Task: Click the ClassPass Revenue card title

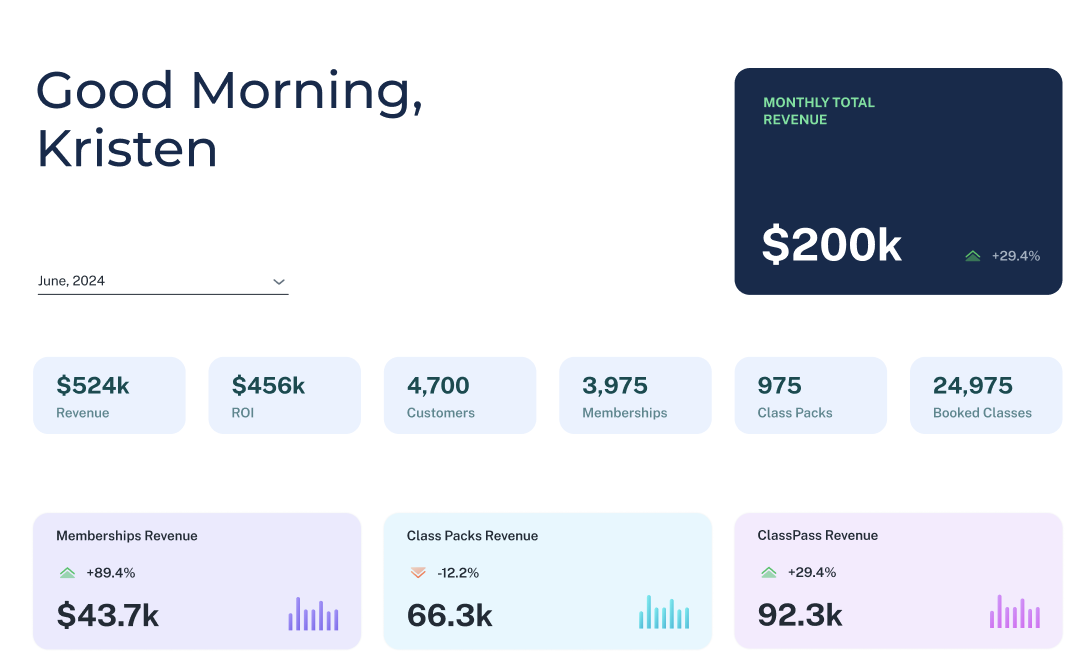Action: (818, 536)
